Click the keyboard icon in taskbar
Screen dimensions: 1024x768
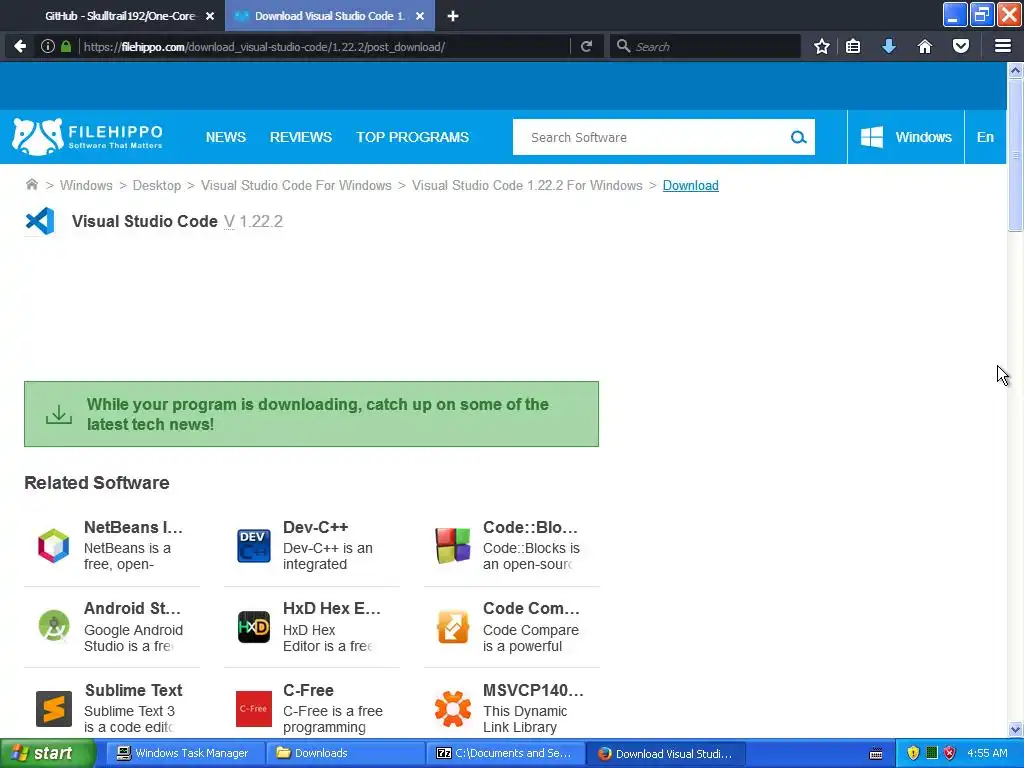point(876,754)
